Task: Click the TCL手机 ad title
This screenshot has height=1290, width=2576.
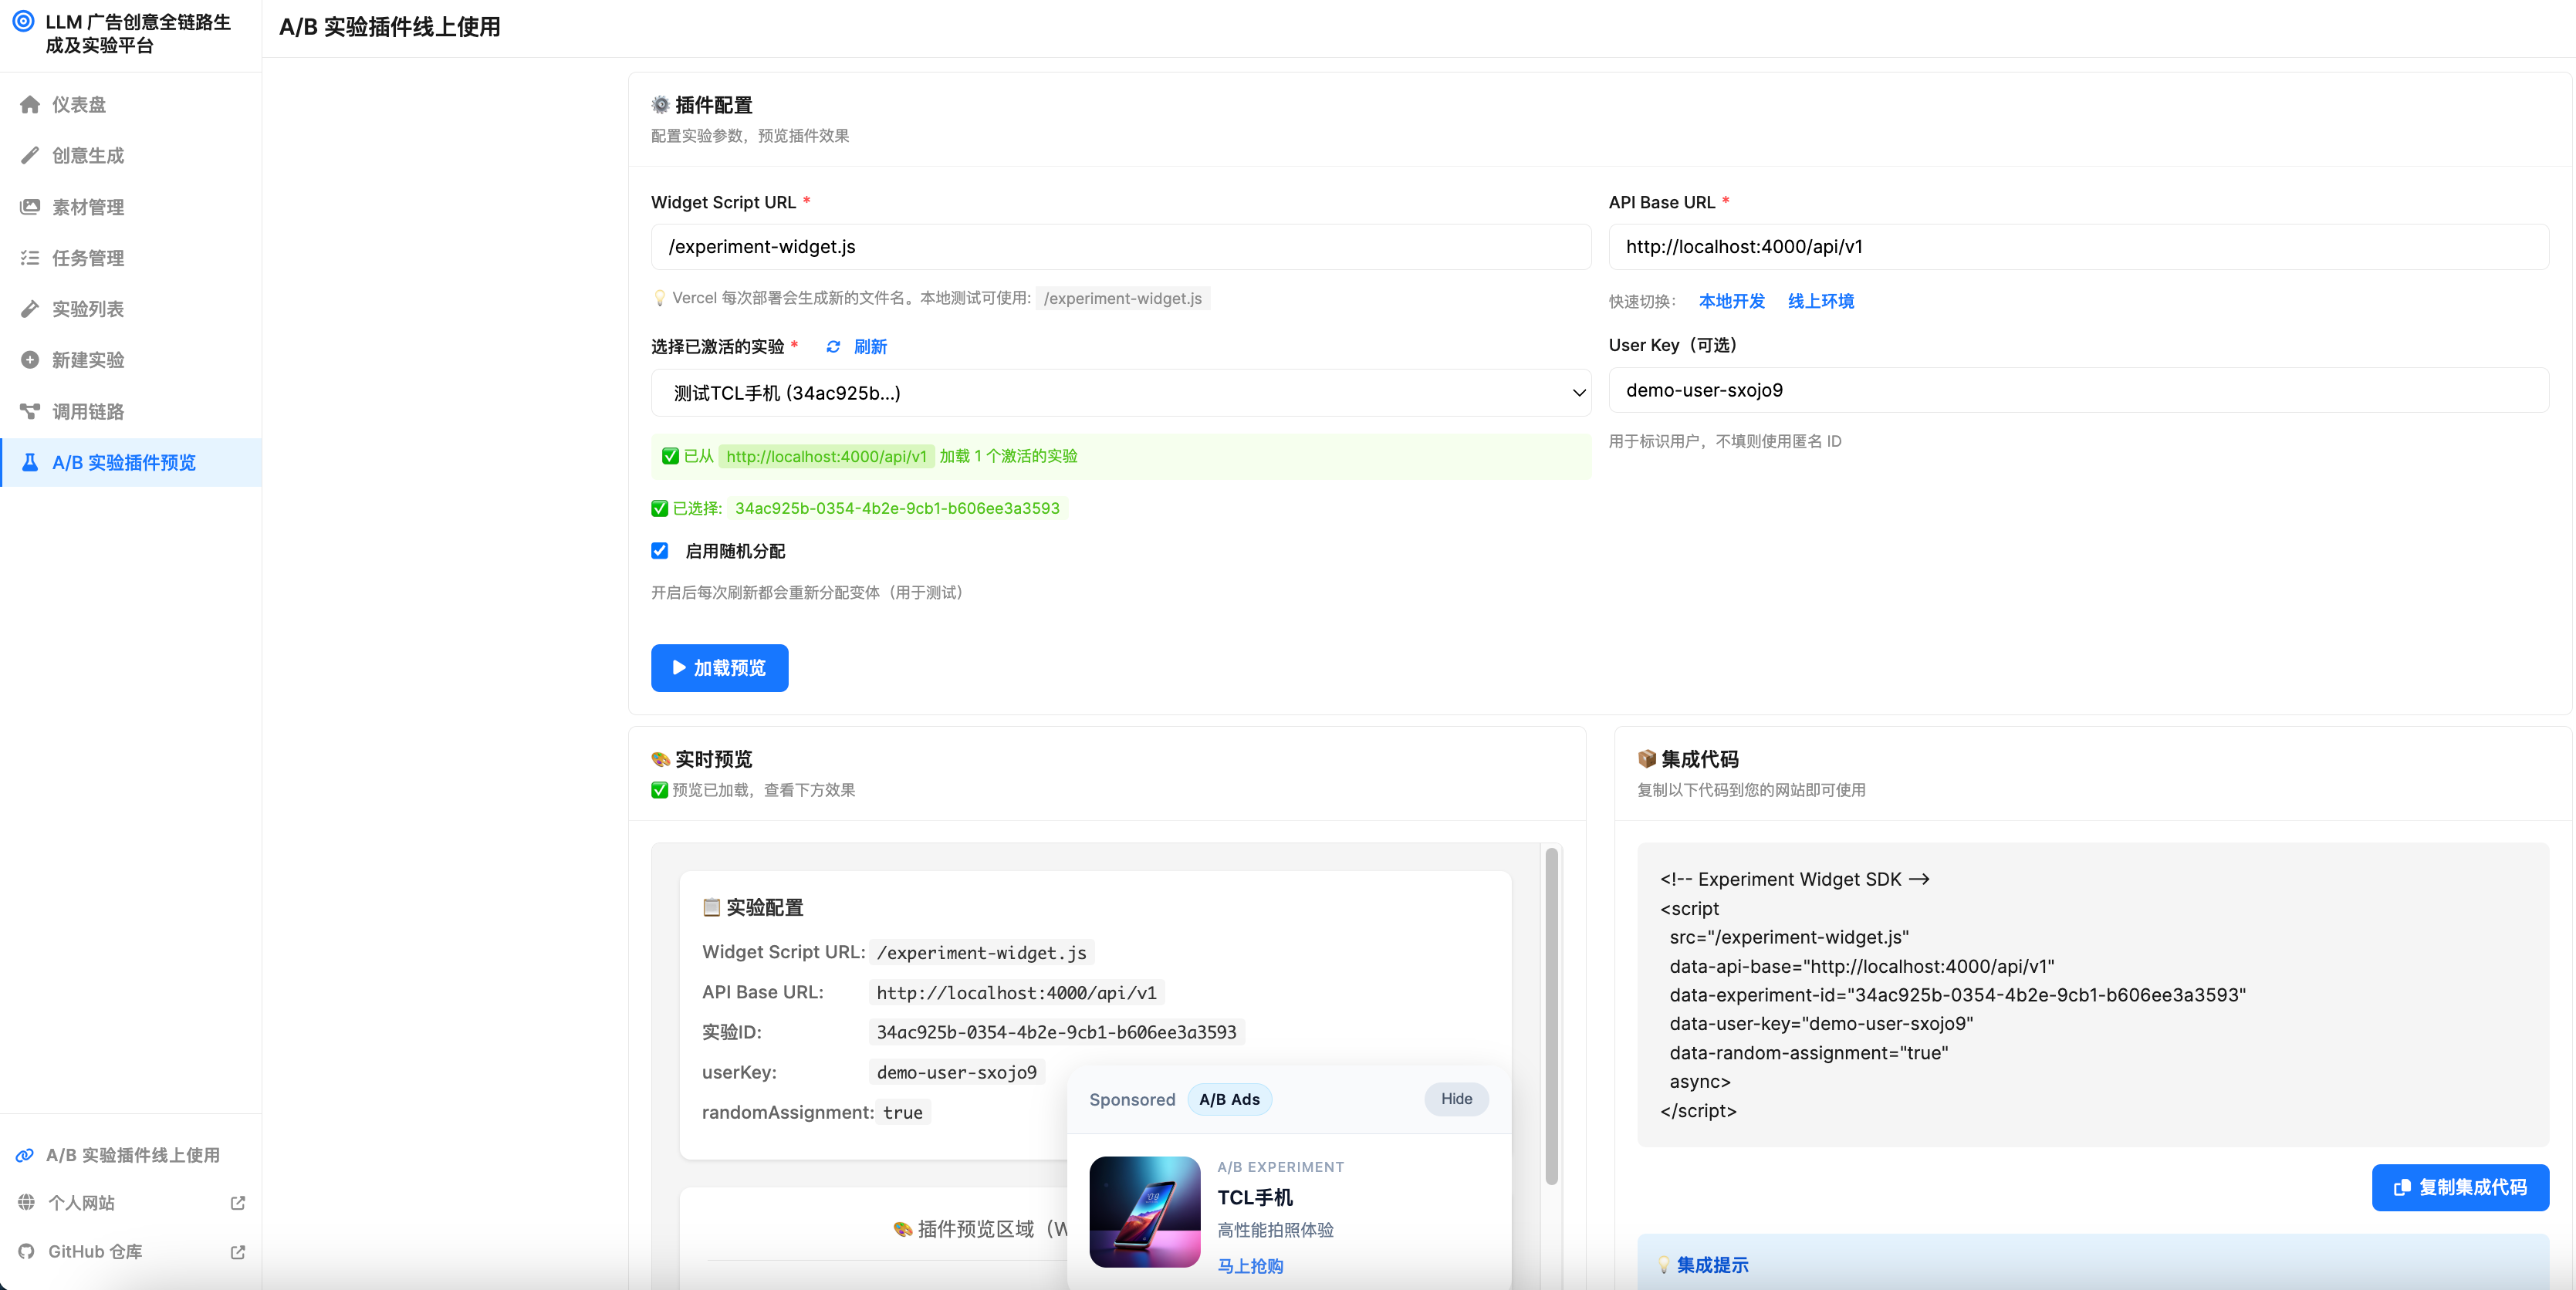Action: point(1254,1197)
